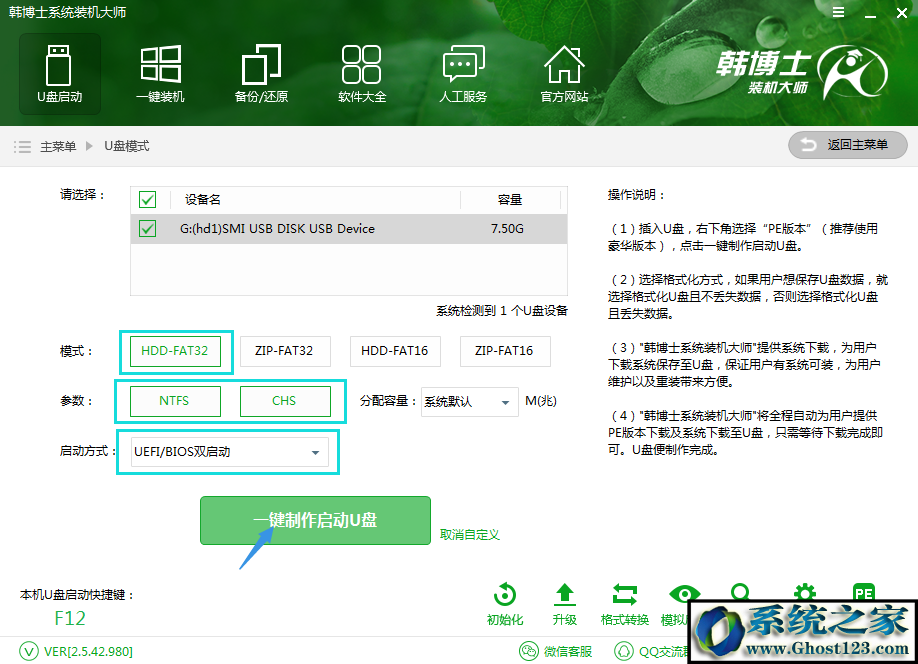This screenshot has height=664, width=918.
Task: Open the U盘启动 tab
Action: pos(60,74)
